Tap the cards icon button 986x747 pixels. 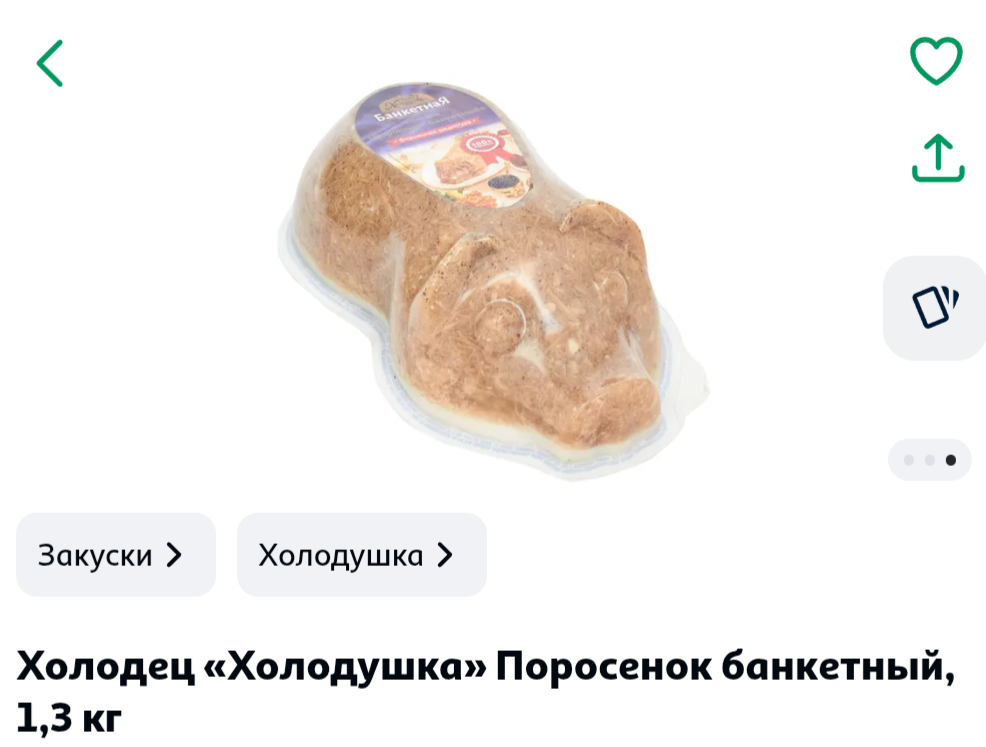(935, 307)
